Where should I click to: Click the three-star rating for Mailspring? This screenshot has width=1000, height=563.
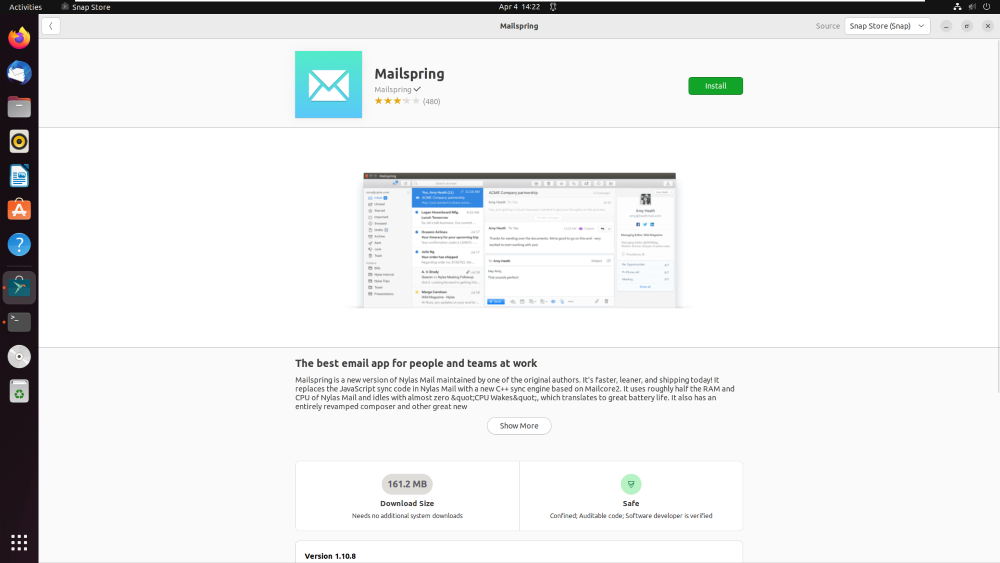coord(397,101)
